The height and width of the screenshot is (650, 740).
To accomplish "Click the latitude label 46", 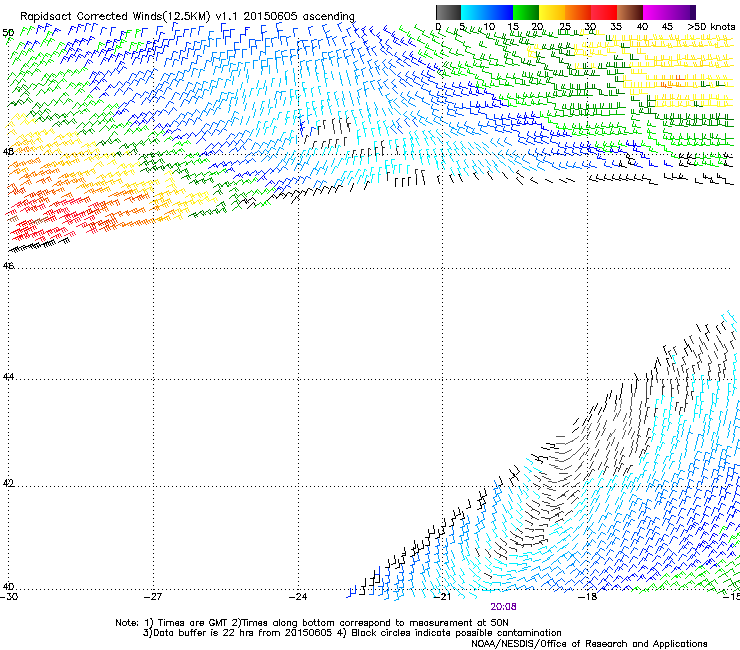I will (x=8, y=266).
